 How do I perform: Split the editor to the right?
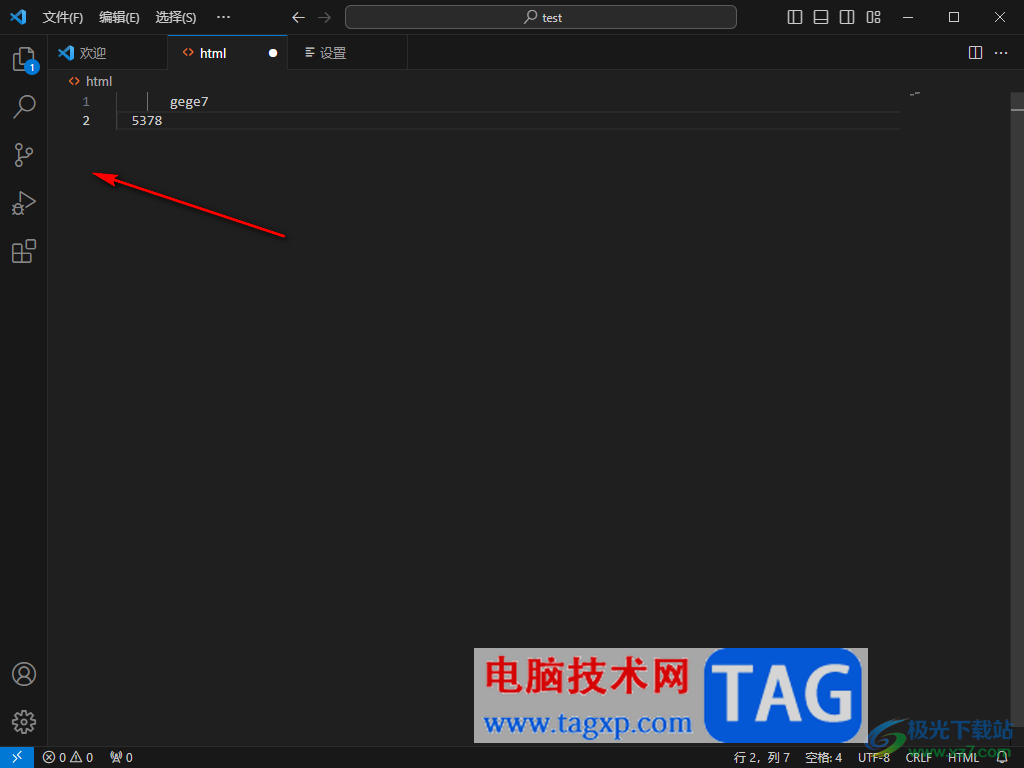click(x=975, y=53)
